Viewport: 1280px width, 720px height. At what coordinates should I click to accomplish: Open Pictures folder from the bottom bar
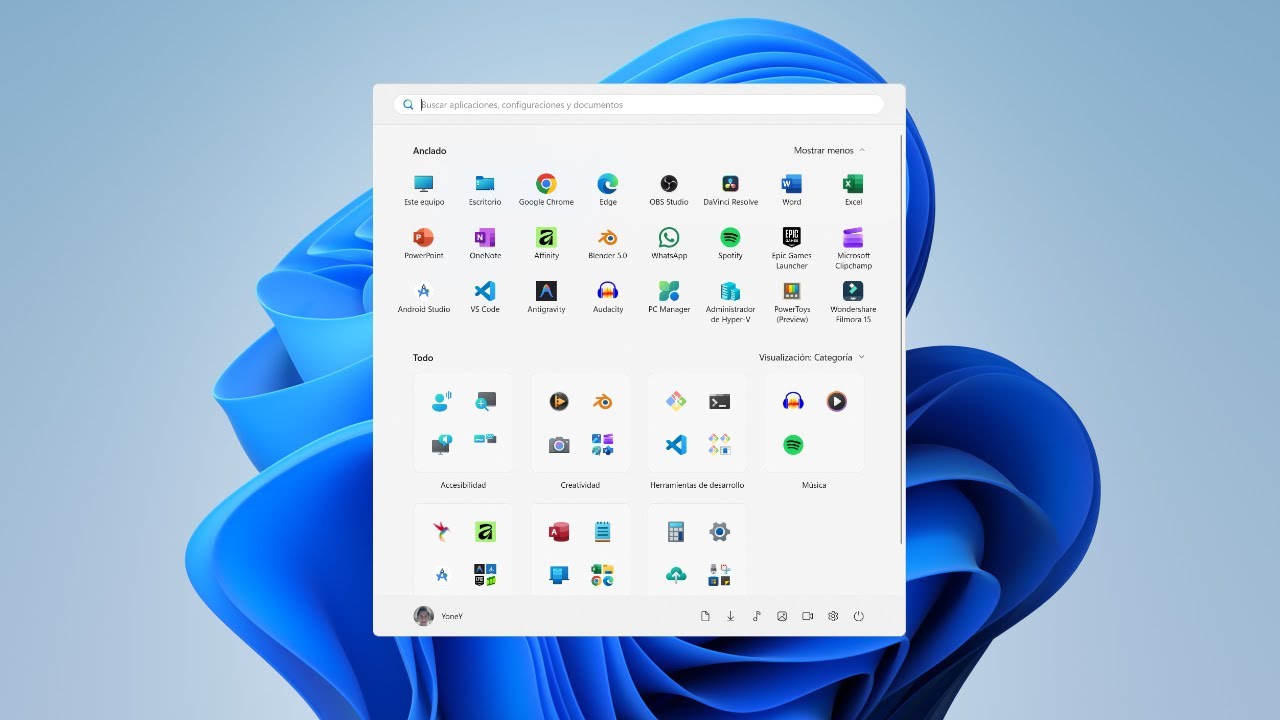point(782,616)
